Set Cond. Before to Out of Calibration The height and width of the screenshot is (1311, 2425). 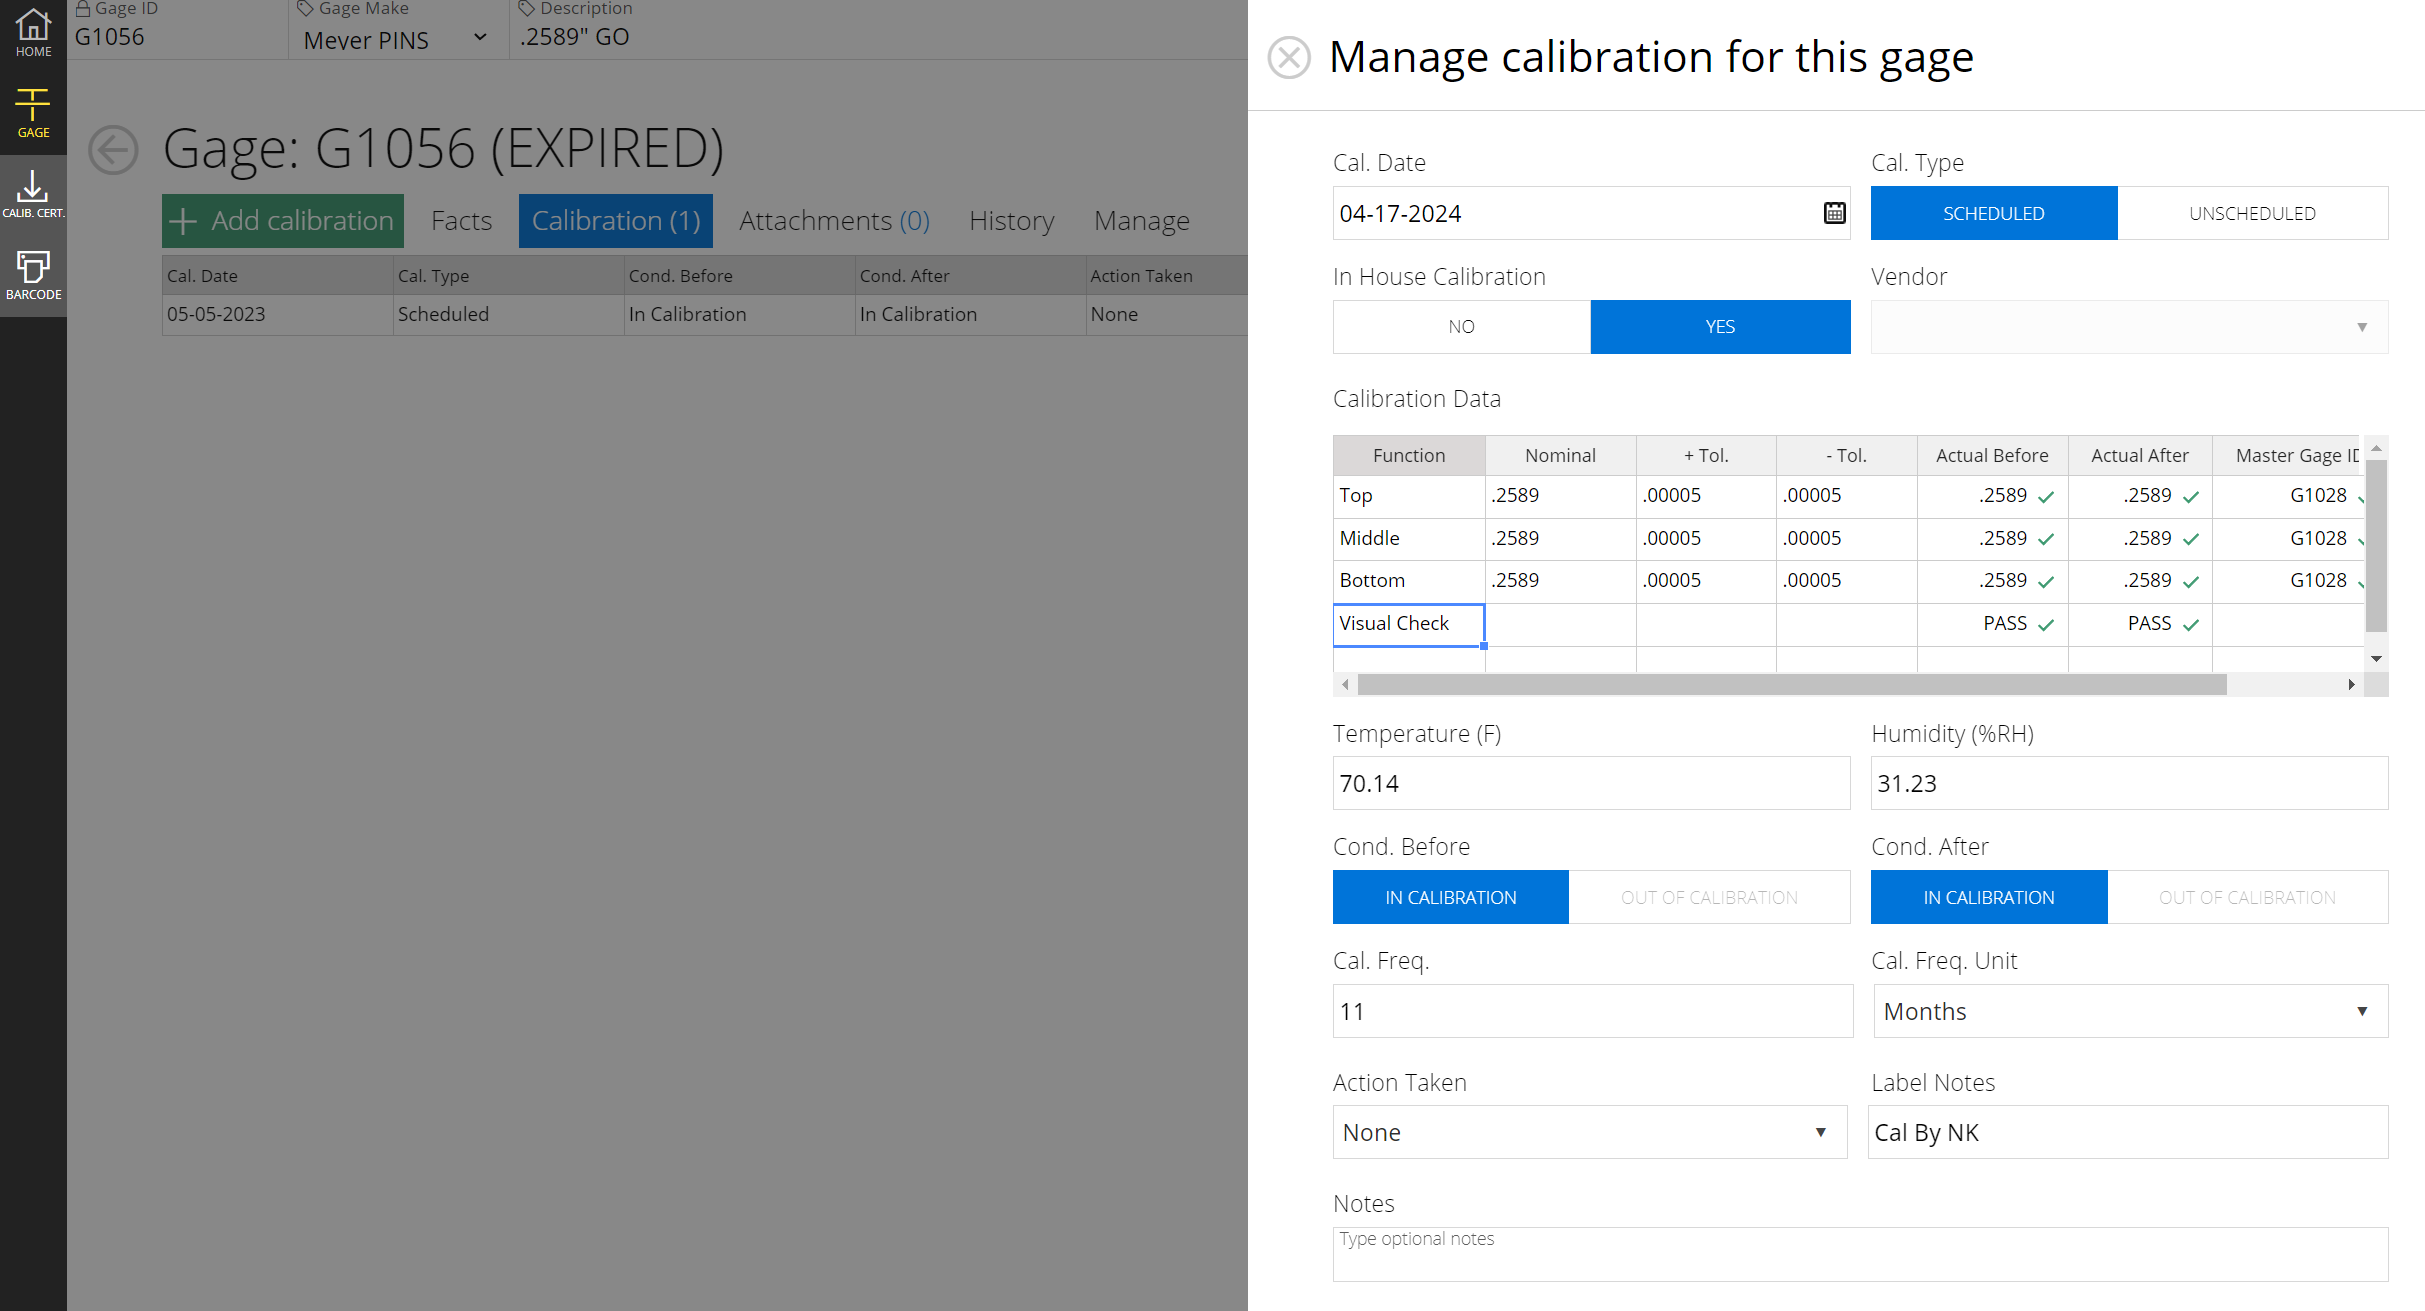click(1709, 897)
